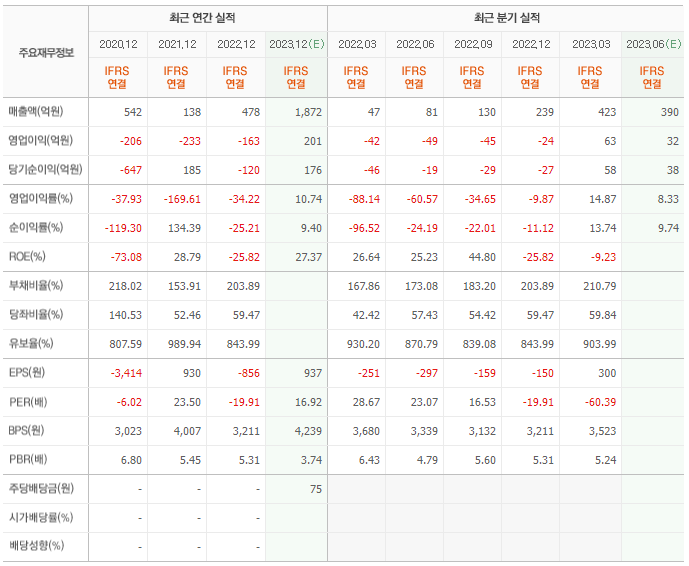Image resolution: width=689 pixels, height=566 pixels.
Task: Click the -29 quarterly net income value
Action: click(488, 171)
